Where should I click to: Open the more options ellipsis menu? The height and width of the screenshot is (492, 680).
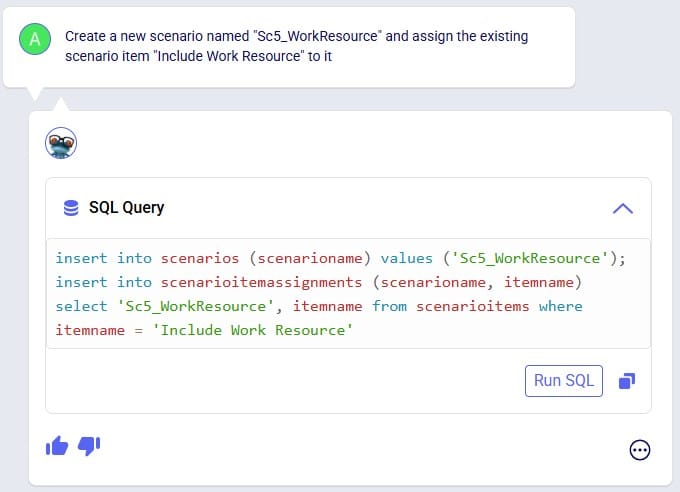[640, 450]
